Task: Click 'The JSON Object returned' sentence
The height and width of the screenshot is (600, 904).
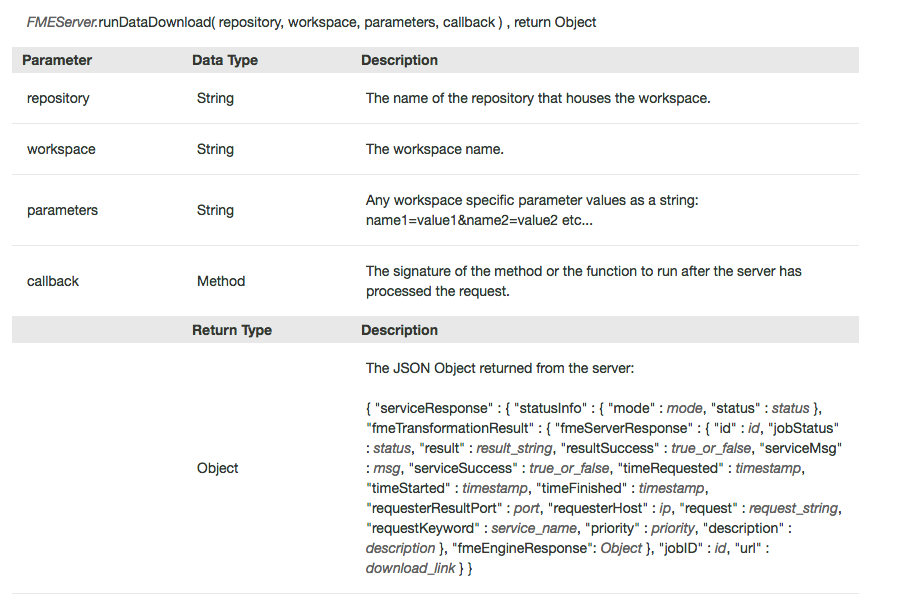Action: coord(500,368)
